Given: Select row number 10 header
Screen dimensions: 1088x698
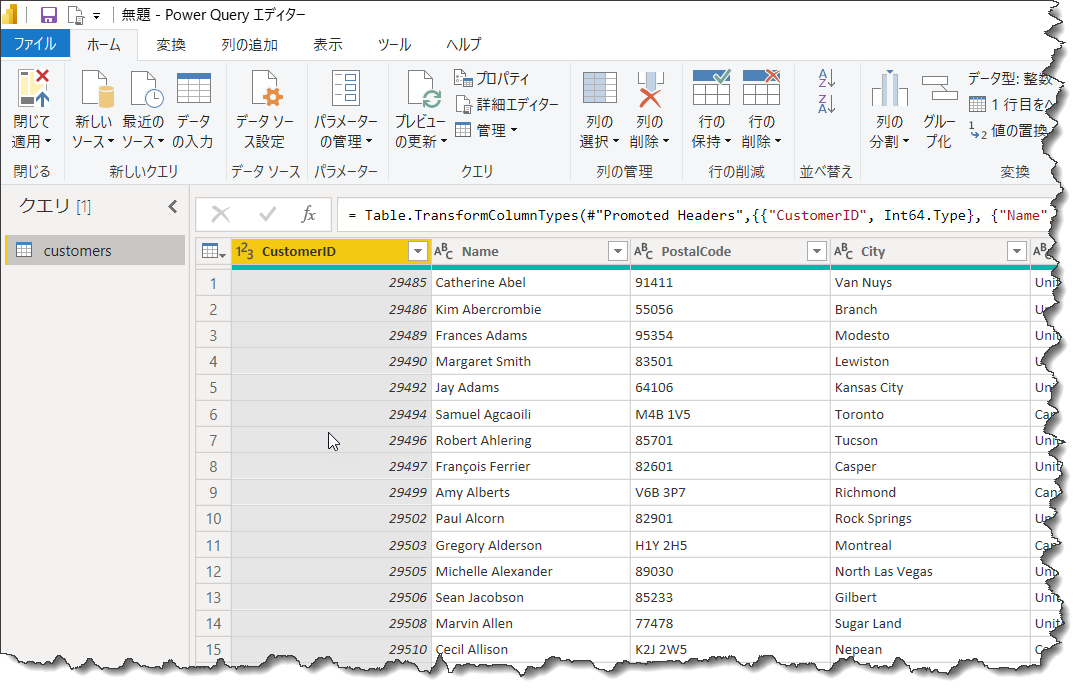Looking at the screenshot, I should 213,518.
